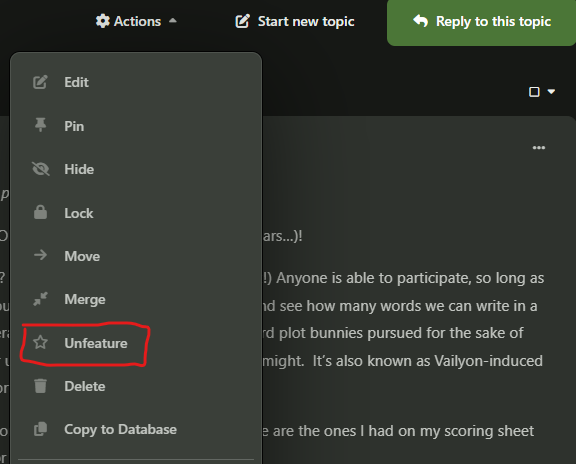Click the Hide crossed-eye icon

click(40, 169)
